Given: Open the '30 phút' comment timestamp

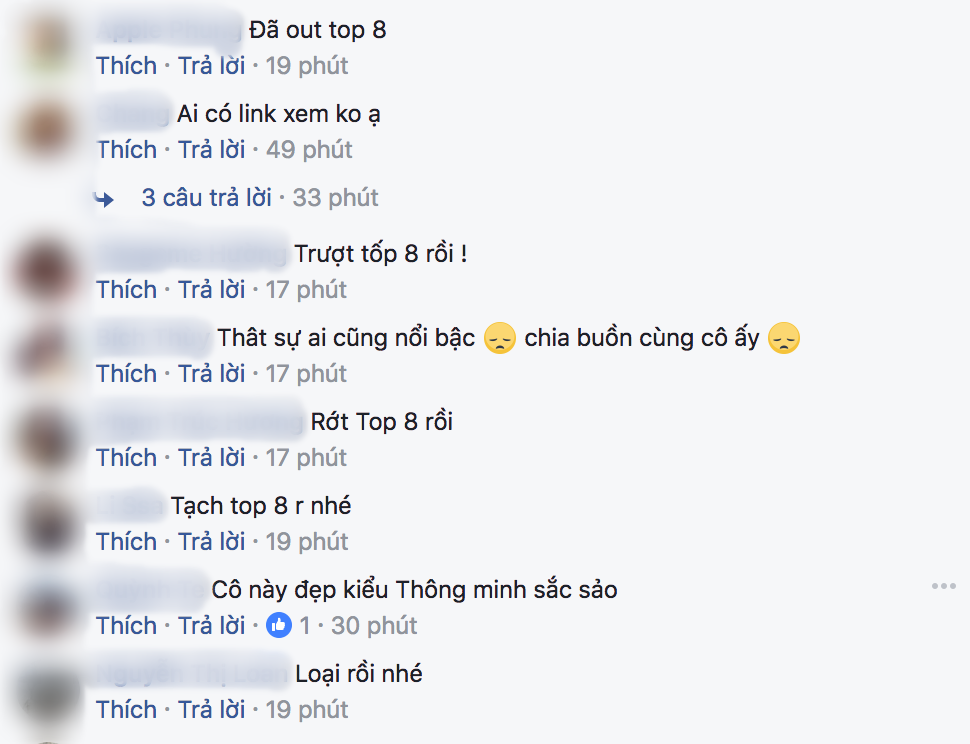Looking at the screenshot, I should point(374,626).
